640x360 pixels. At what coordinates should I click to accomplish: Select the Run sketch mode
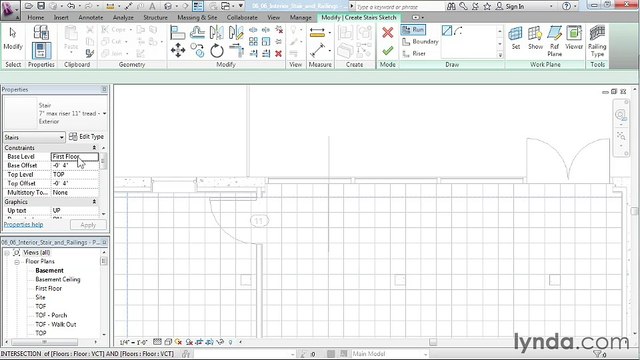coord(413,30)
